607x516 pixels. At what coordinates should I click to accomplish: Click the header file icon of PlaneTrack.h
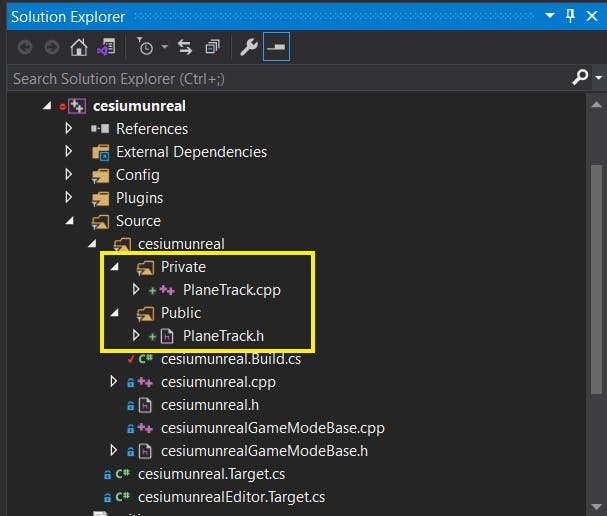pyautogui.click(x=167, y=336)
